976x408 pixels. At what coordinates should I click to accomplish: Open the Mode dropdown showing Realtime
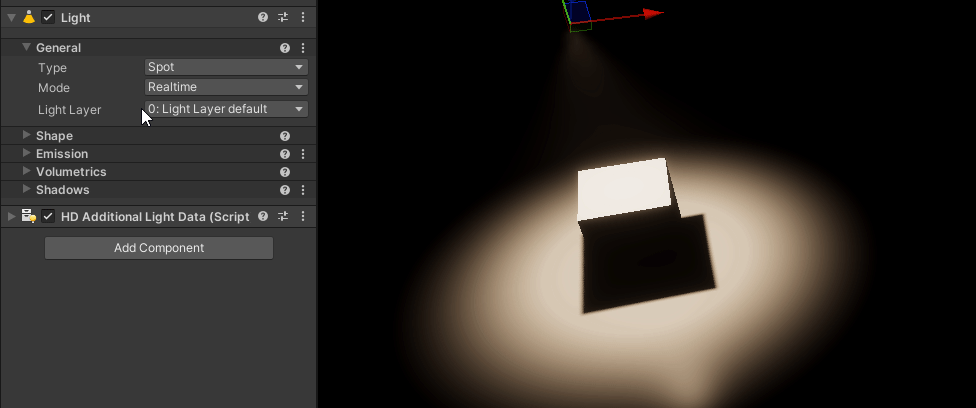226,87
